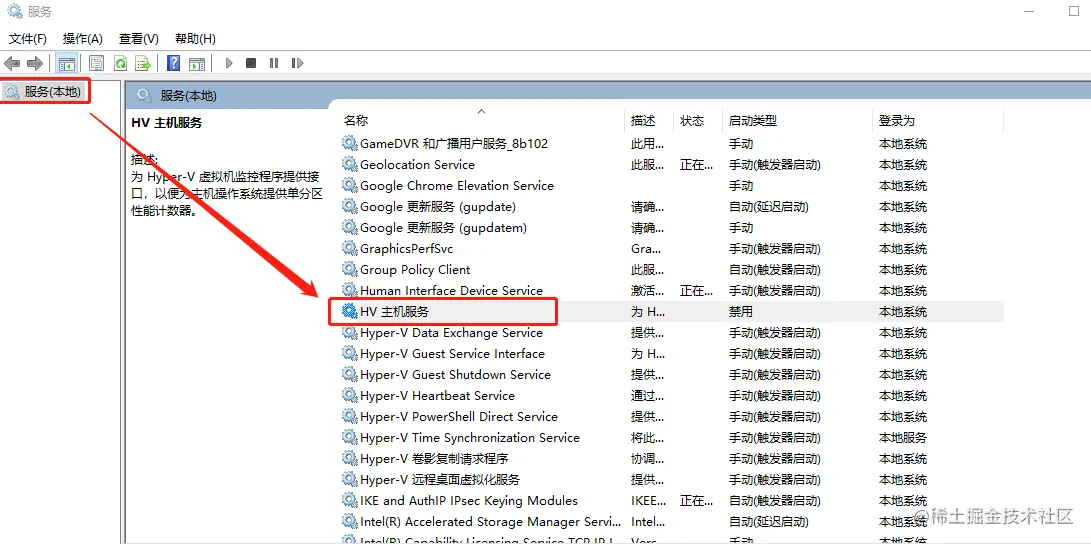
Task: Click gear icon of Google Chrome Elevation Service
Action: [349, 186]
